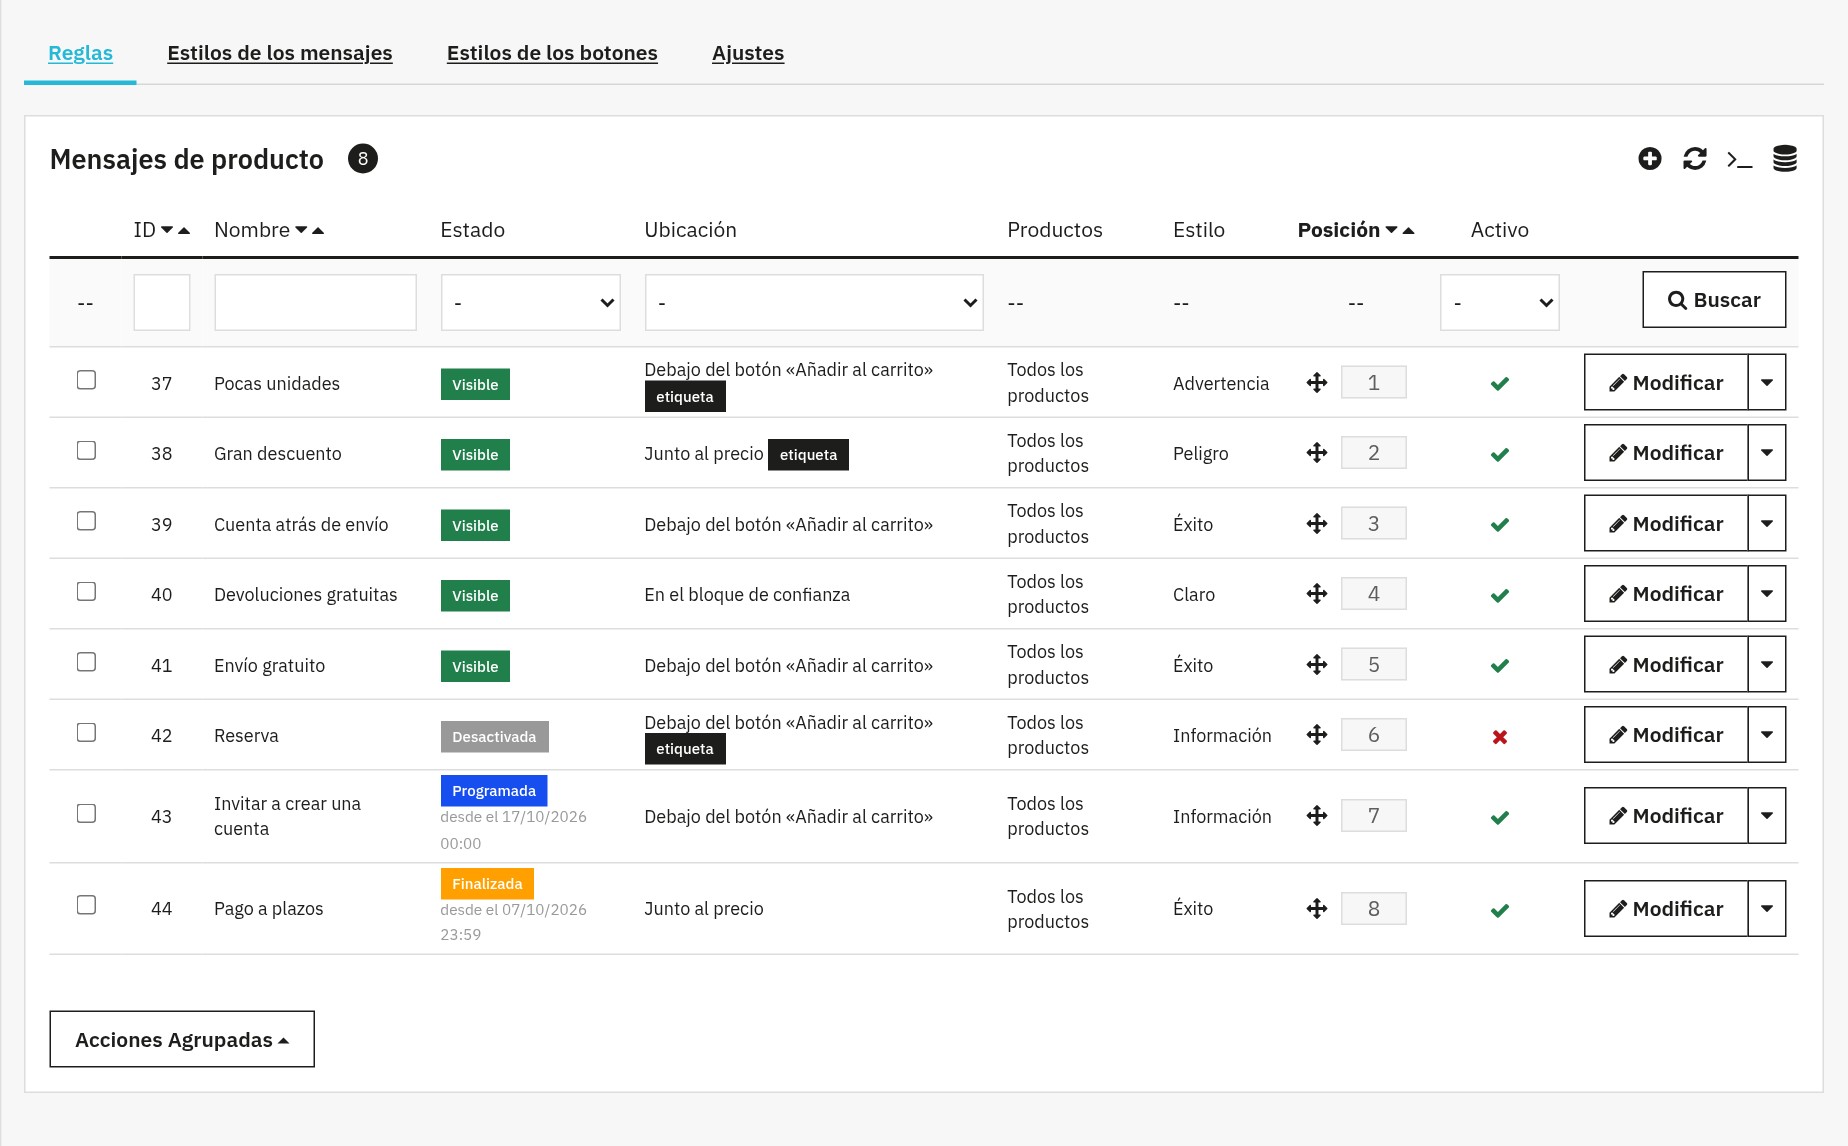This screenshot has width=1848, height=1146.
Task: Expand actions arrow next to Modificar for Pocas unidades
Action: (1767, 382)
